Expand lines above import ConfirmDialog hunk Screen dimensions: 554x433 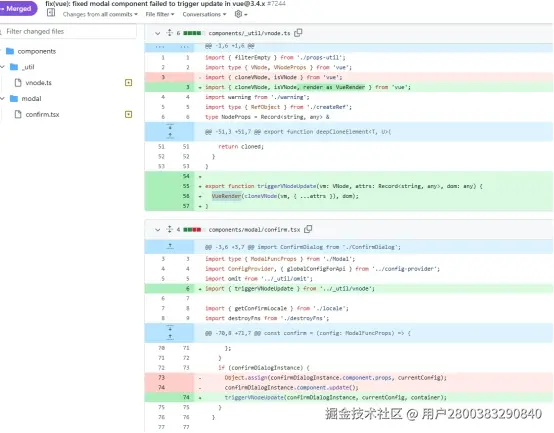coord(170,247)
